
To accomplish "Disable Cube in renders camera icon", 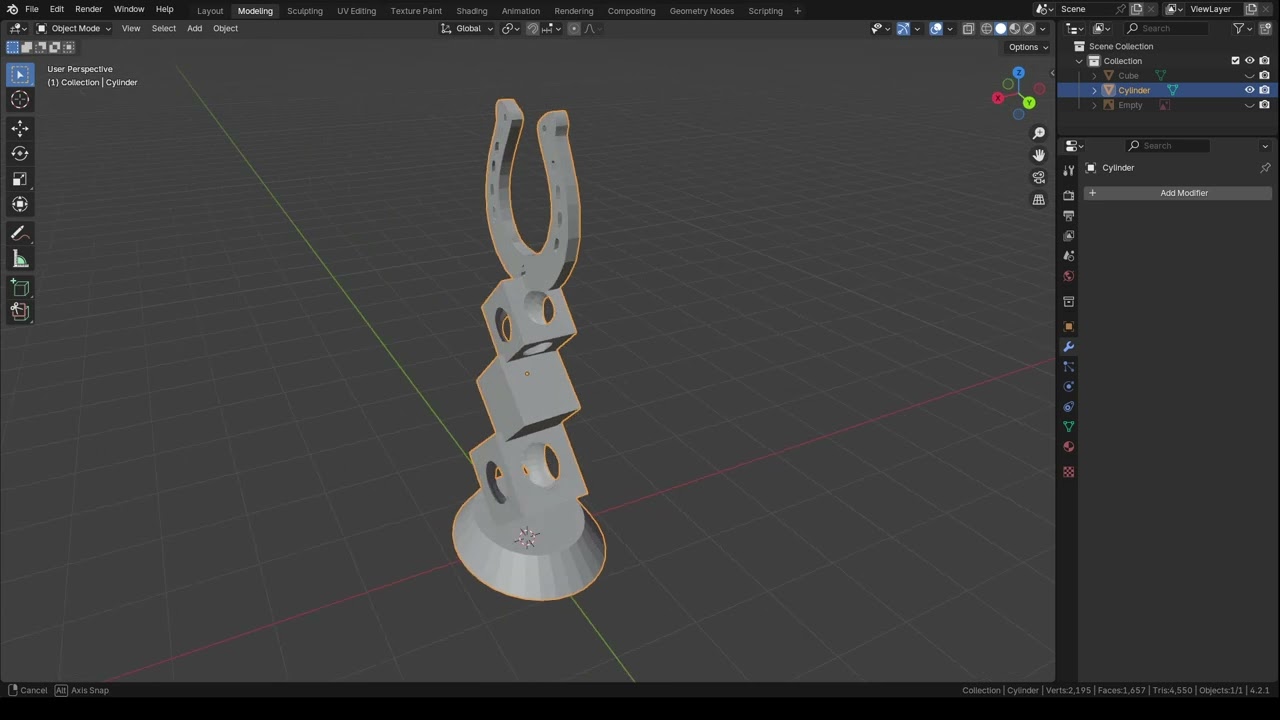I will (1264, 76).
